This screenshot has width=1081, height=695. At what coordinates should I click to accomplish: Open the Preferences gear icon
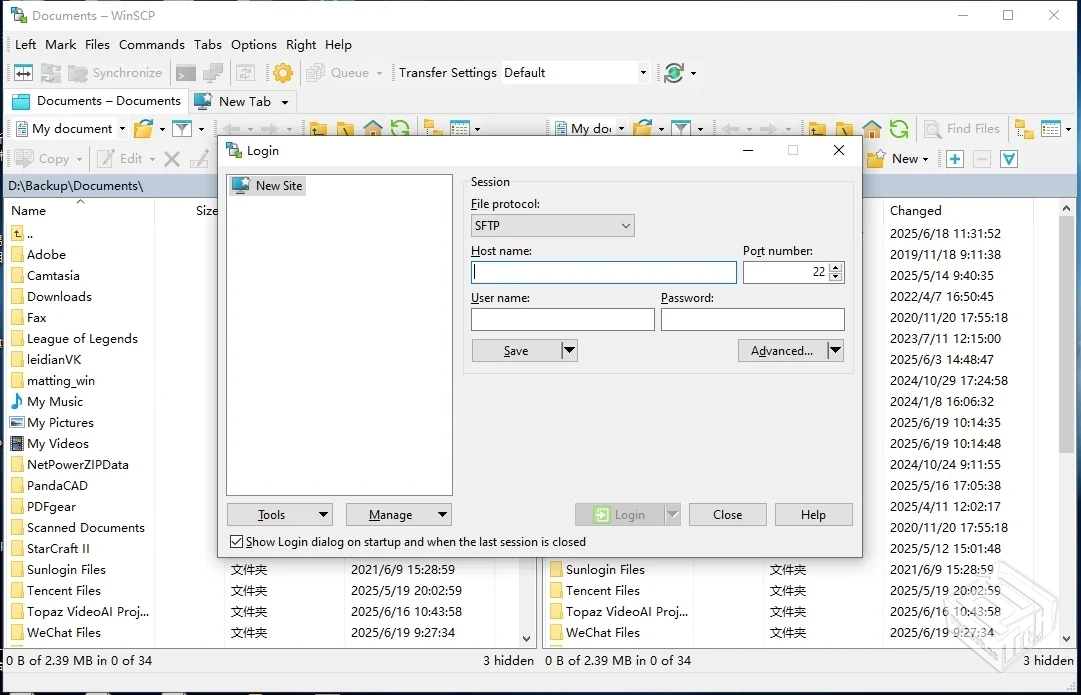pyautogui.click(x=281, y=72)
